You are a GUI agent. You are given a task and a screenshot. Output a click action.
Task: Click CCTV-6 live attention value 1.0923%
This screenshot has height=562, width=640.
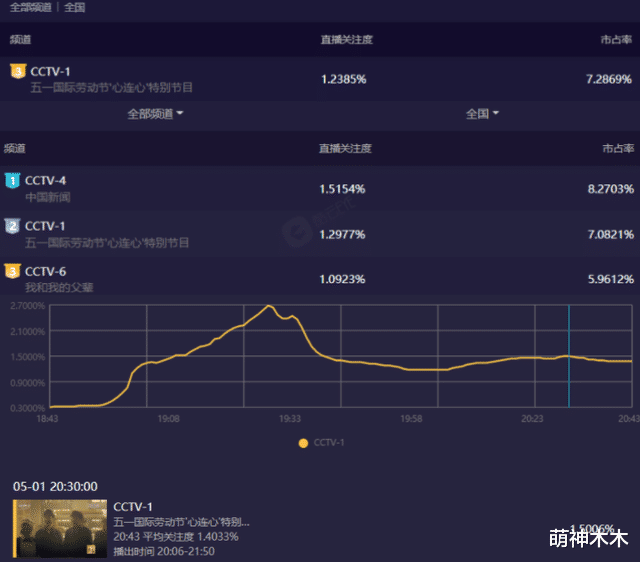pos(342,280)
